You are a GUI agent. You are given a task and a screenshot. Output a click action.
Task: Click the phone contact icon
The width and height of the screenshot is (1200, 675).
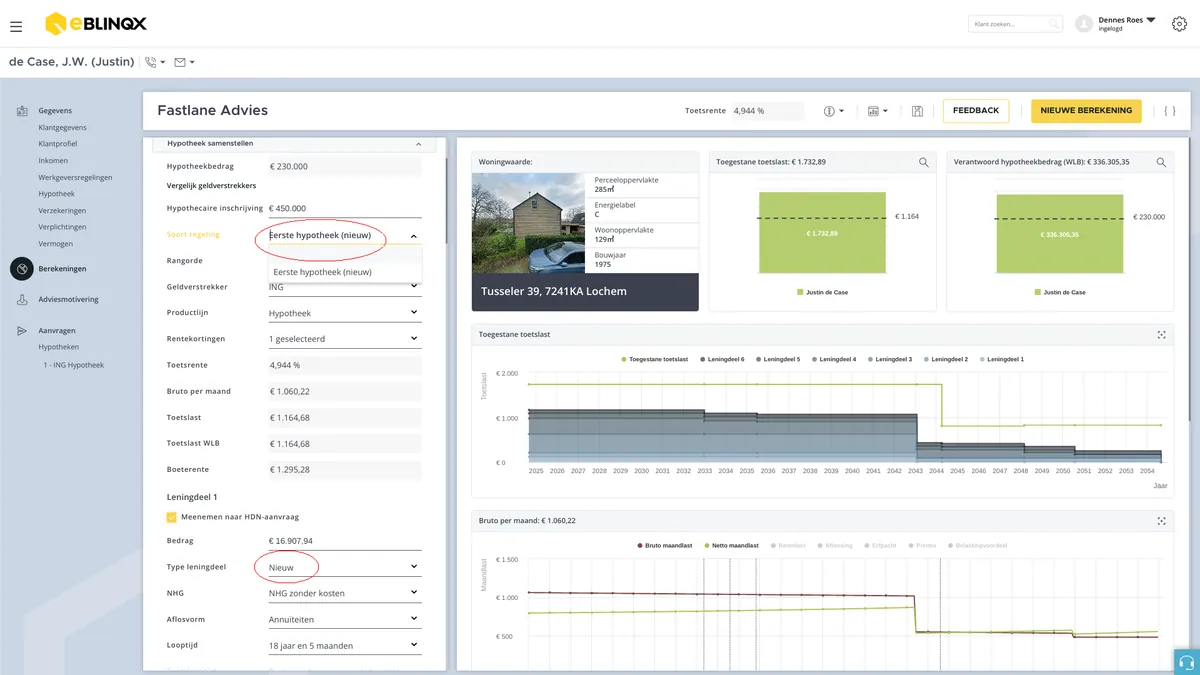(x=151, y=62)
